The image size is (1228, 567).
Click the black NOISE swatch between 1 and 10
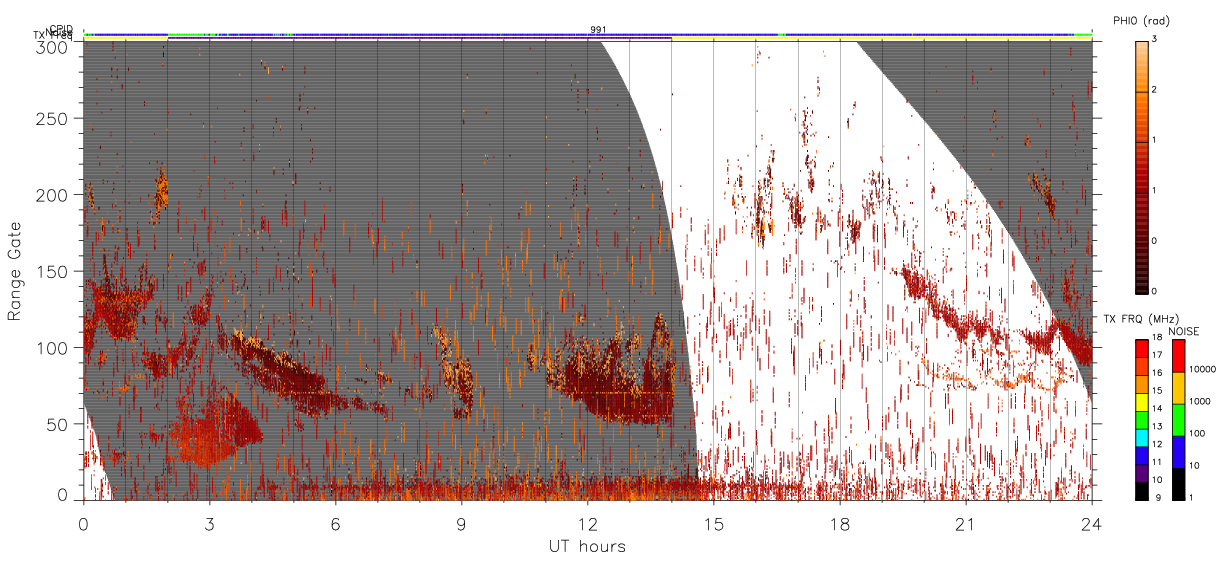click(1178, 484)
